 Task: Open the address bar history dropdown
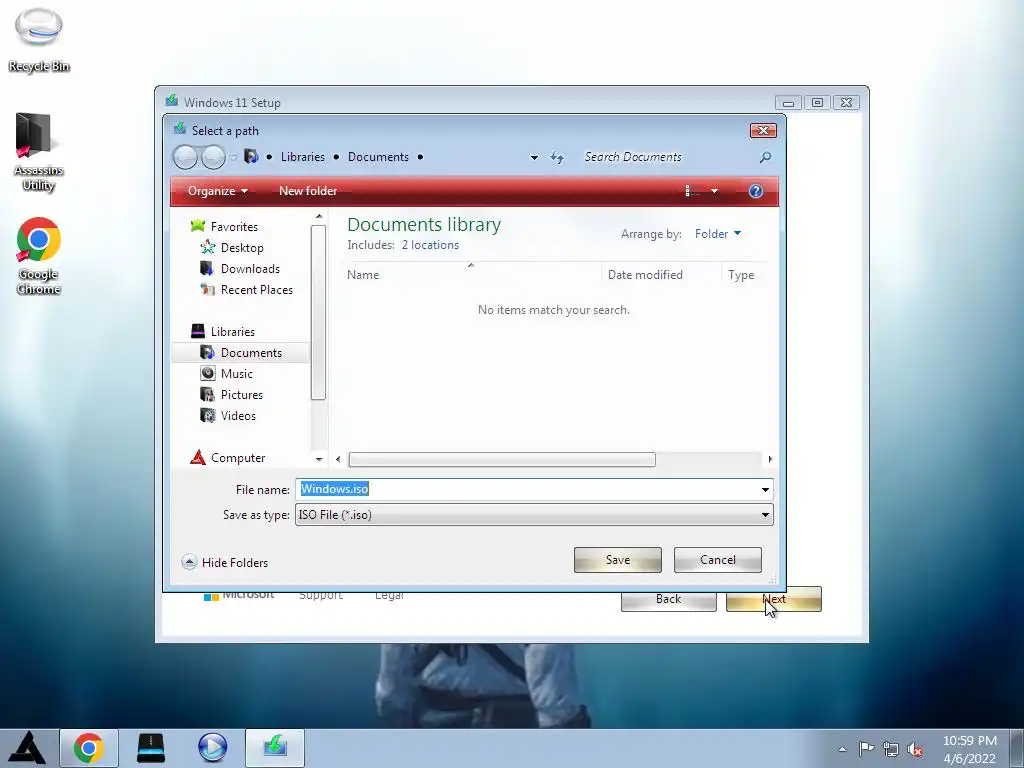point(534,157)
